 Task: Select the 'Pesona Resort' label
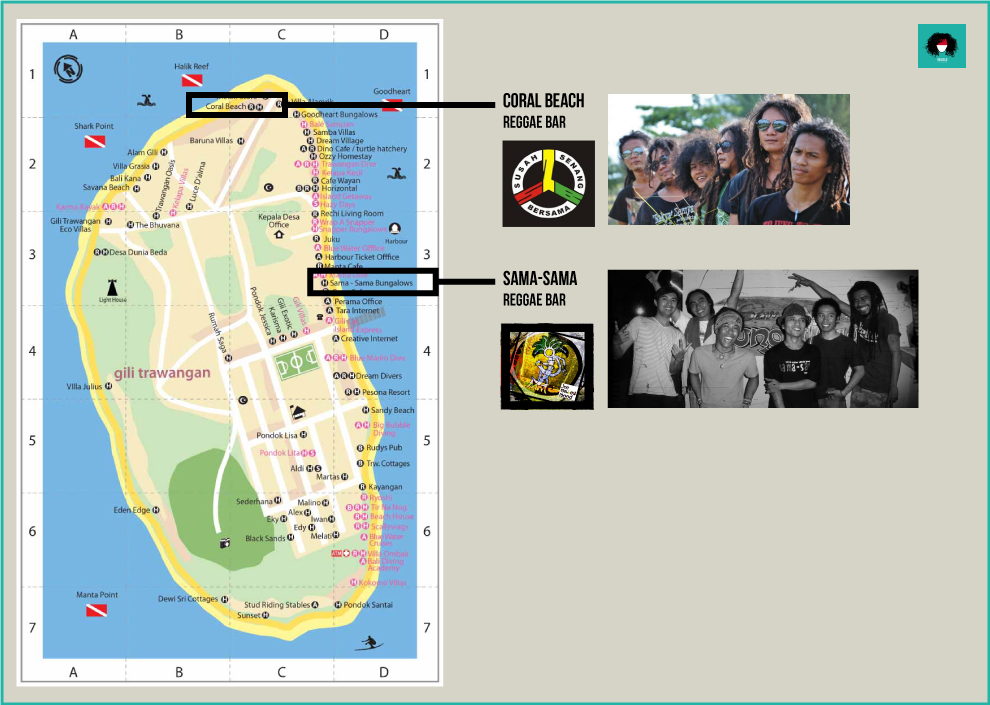click(x=386, y=393)
